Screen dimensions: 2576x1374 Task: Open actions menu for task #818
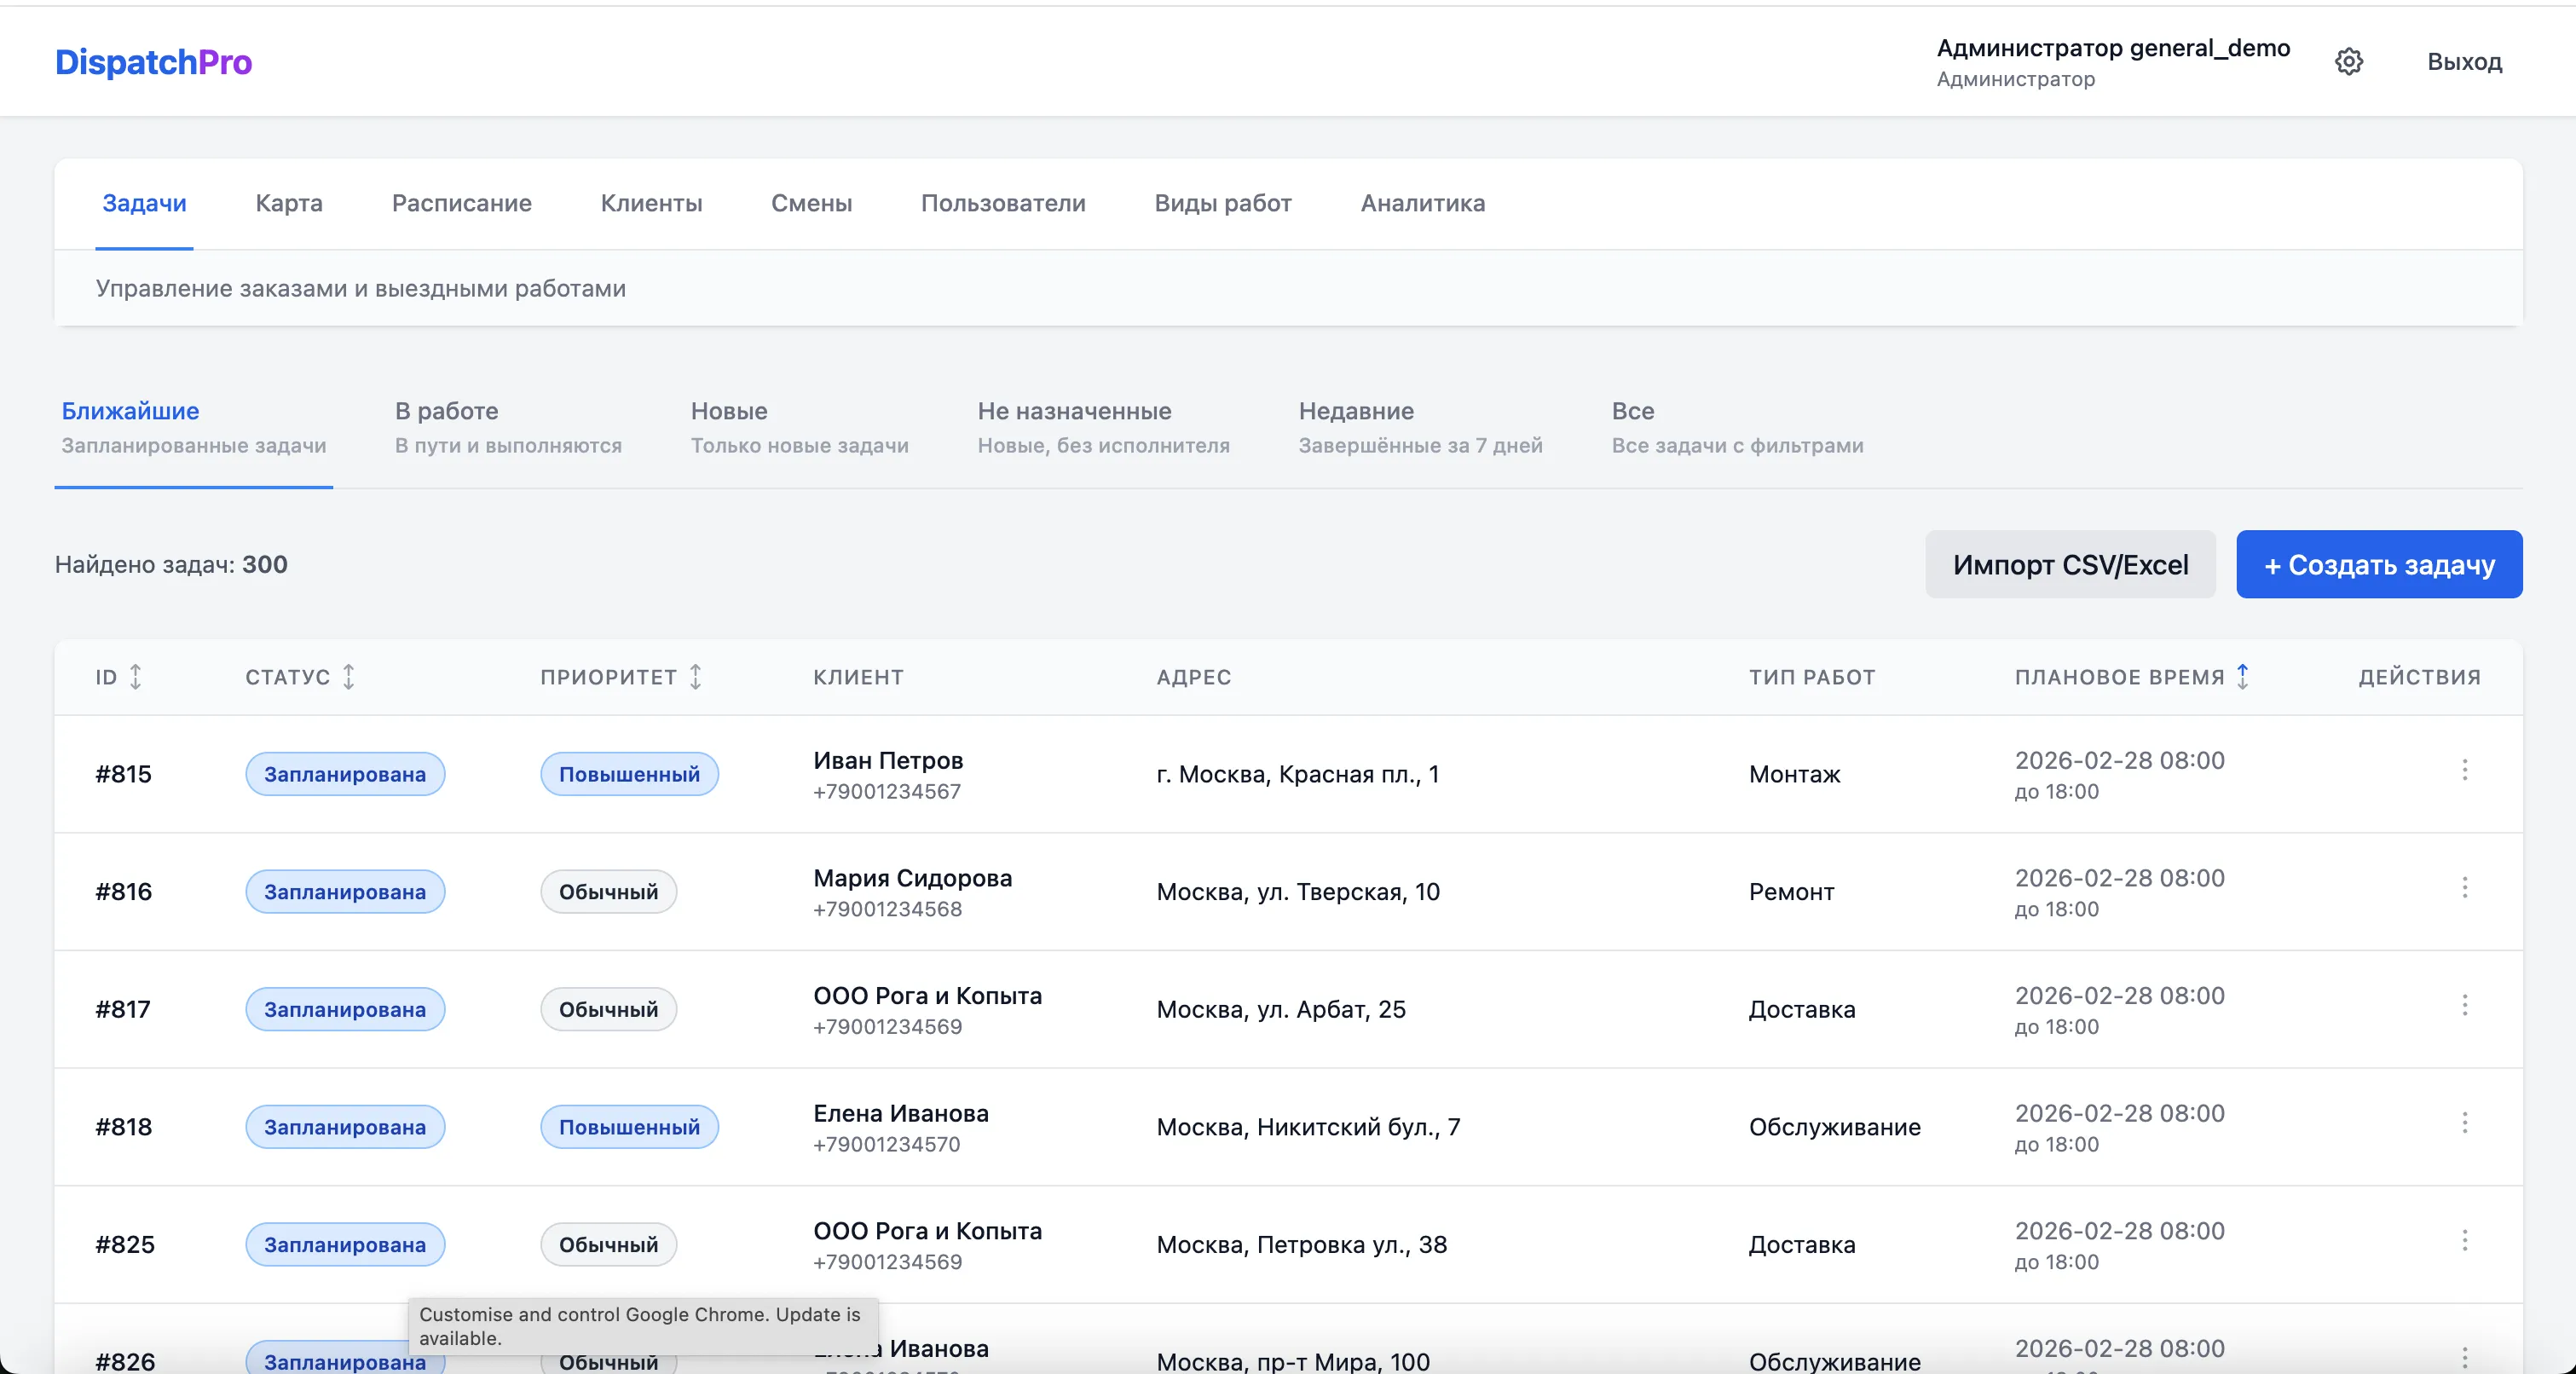[2467, 1125]
